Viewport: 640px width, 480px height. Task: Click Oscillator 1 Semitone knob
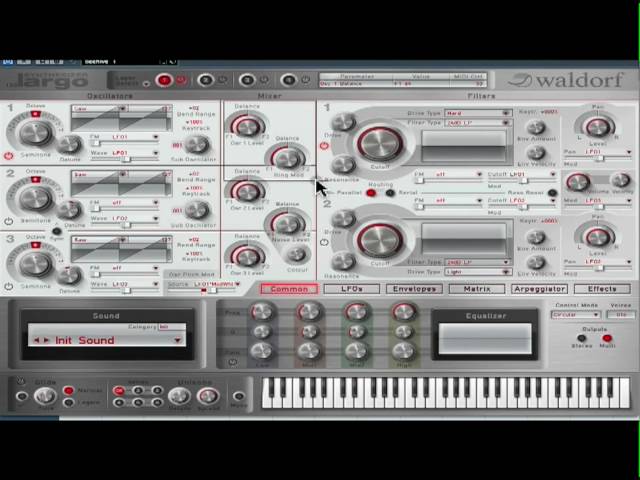click(36, 133)
